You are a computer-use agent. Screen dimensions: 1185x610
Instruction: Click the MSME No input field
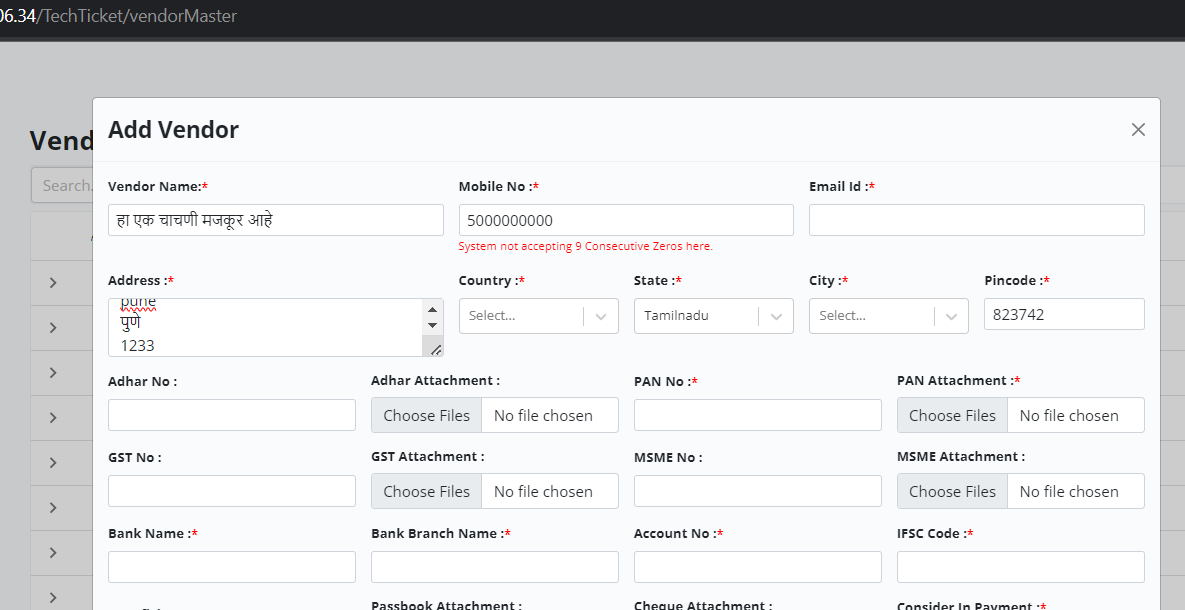point(757,491)
